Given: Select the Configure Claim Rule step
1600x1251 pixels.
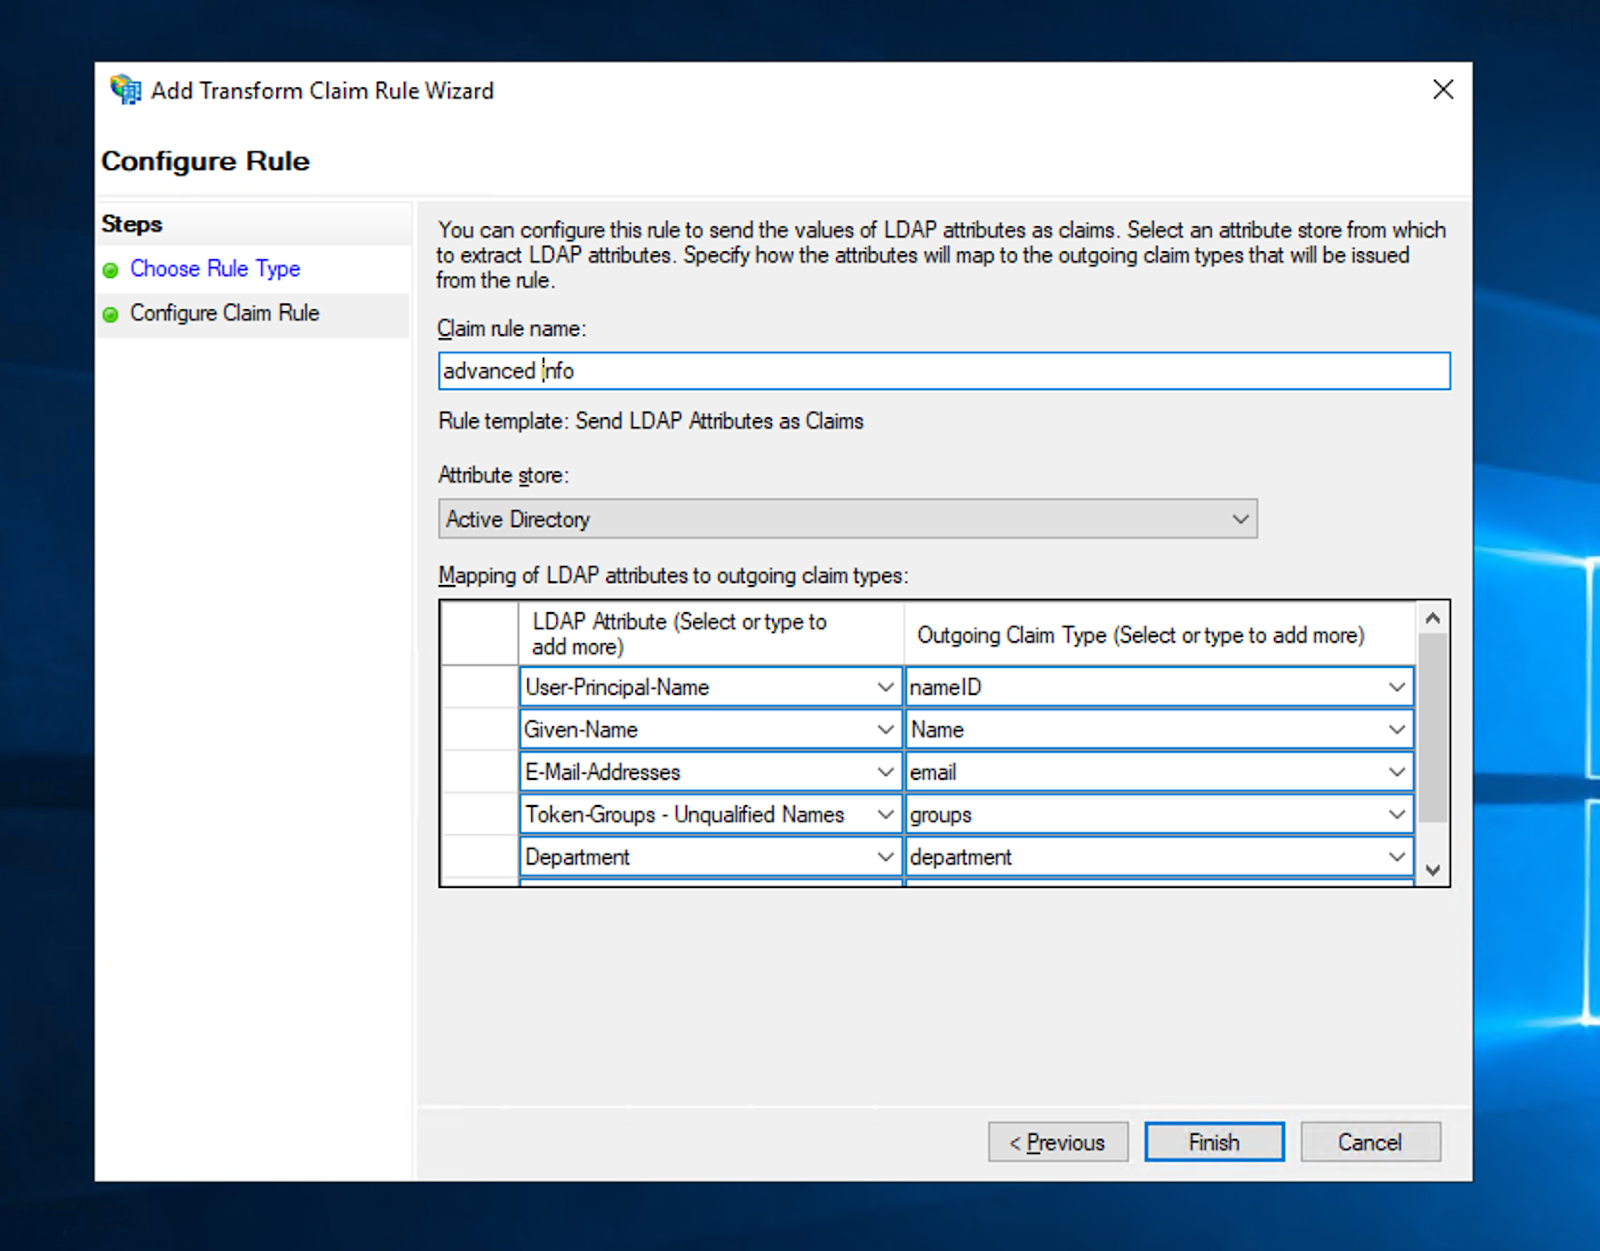Looking at the screenshot, I should coord(225,313).
